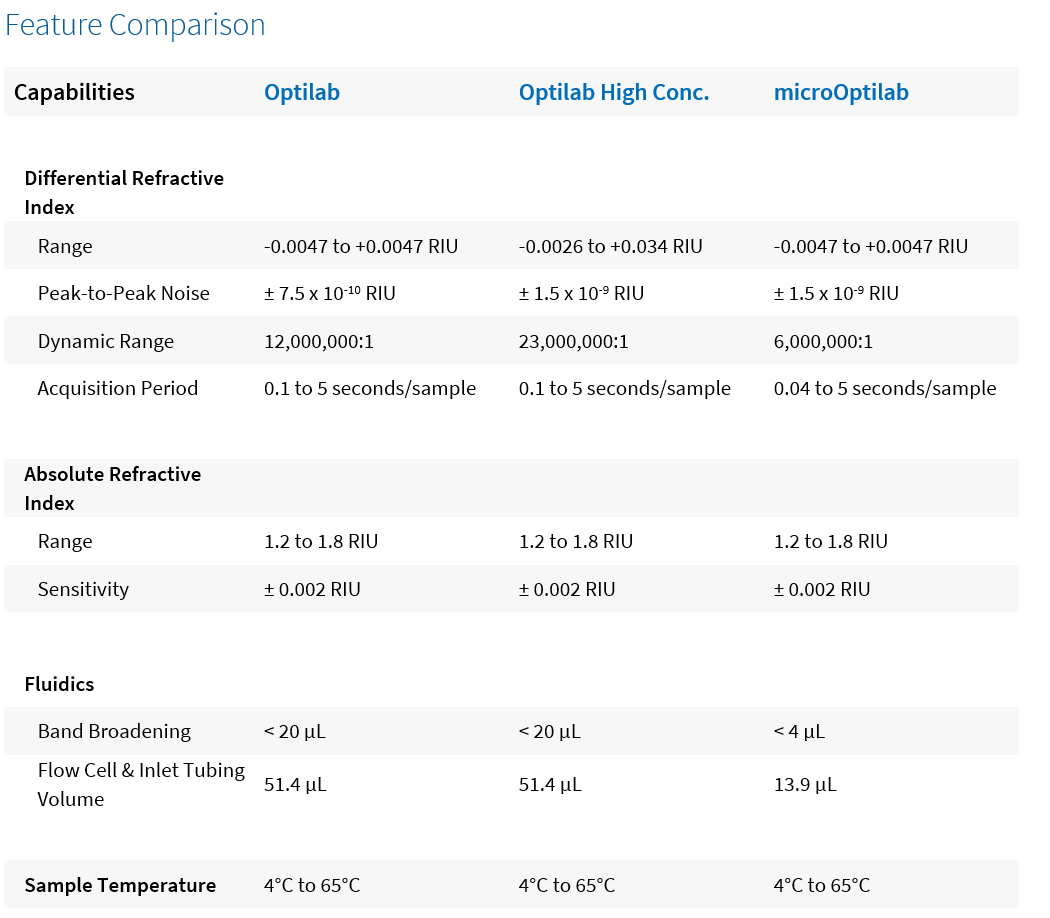
Task: Select the Peak-to-Peak Noise row label
Action: click(x=124, y=294)
